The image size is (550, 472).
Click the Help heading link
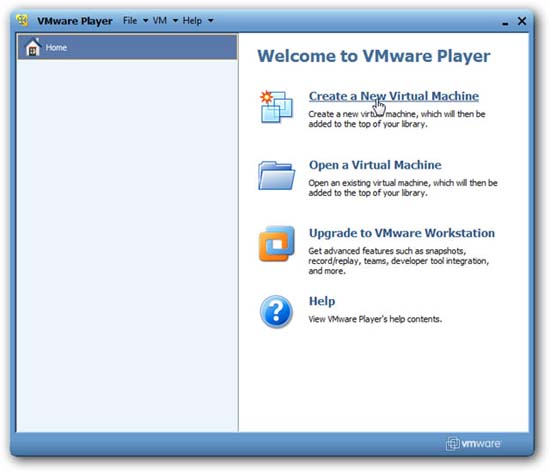(x=322, y=301)
